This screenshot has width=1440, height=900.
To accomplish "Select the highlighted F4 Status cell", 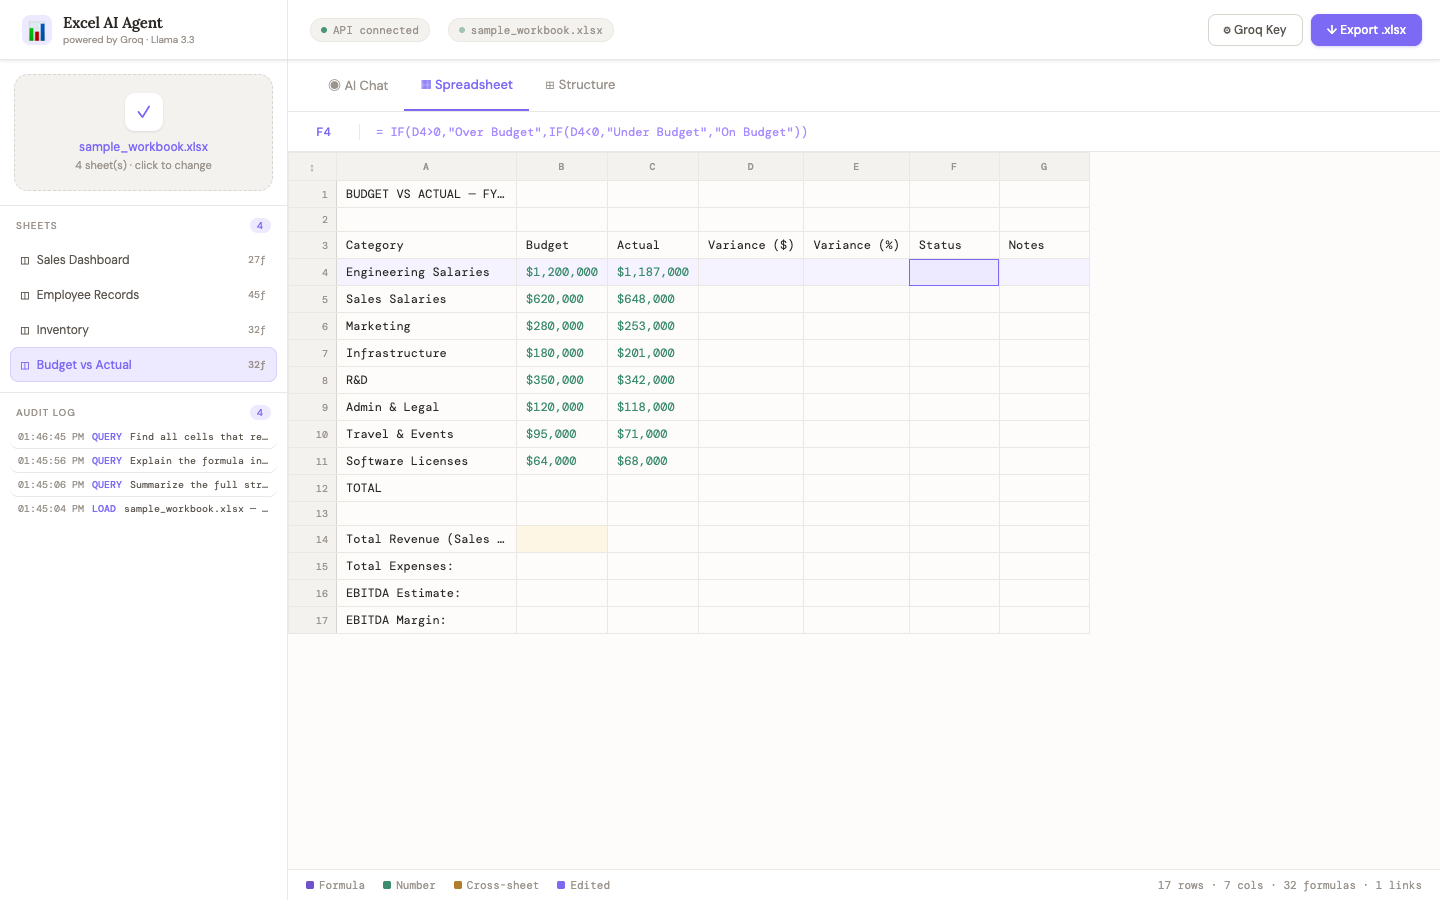I will (954, 272).
